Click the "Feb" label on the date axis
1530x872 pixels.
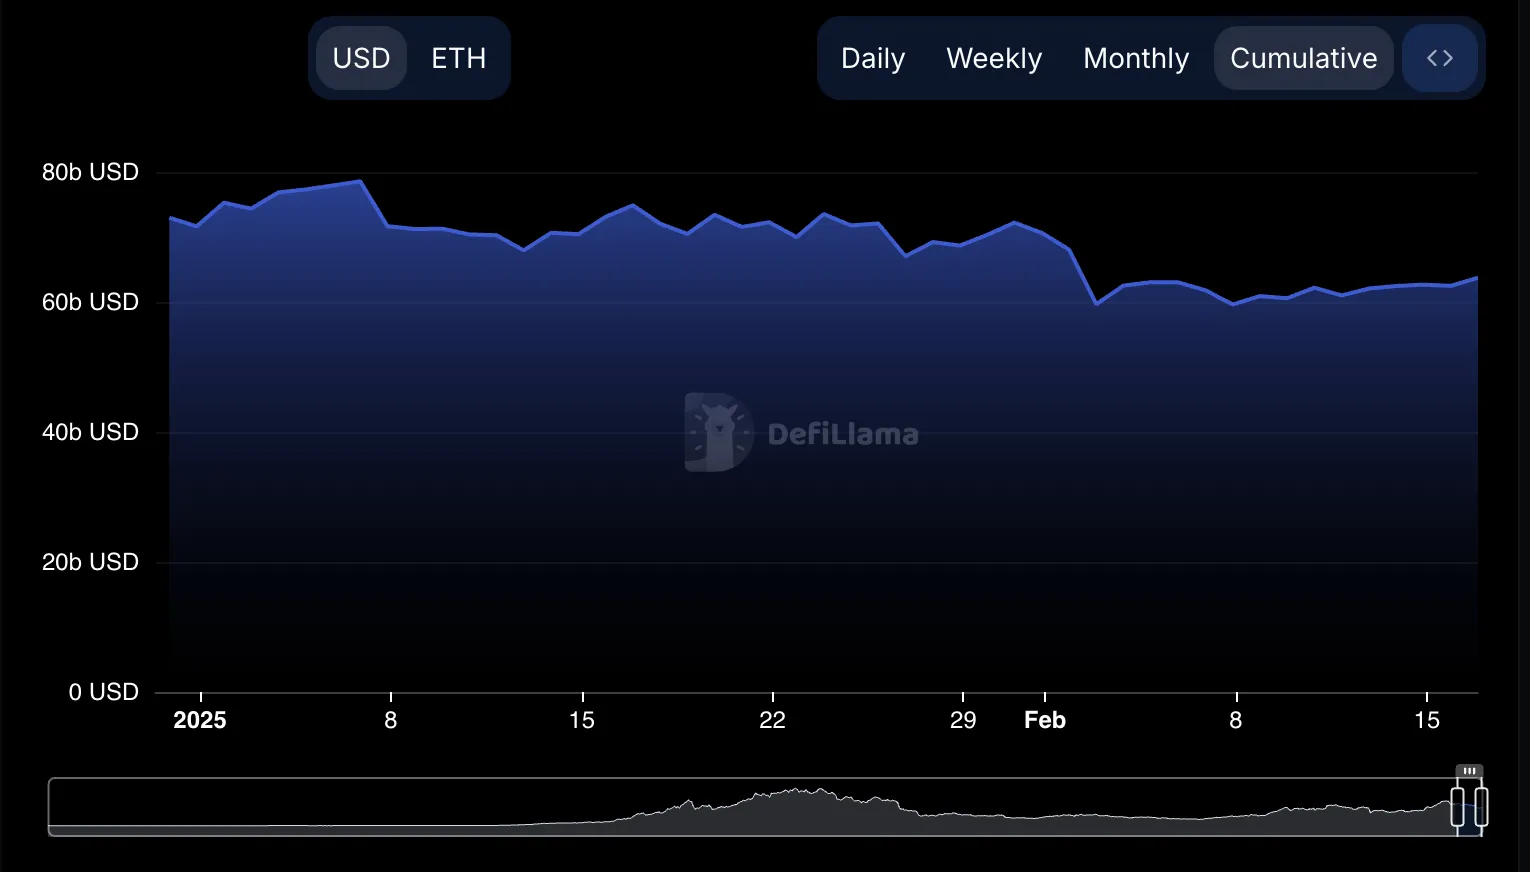[1044, 720]
